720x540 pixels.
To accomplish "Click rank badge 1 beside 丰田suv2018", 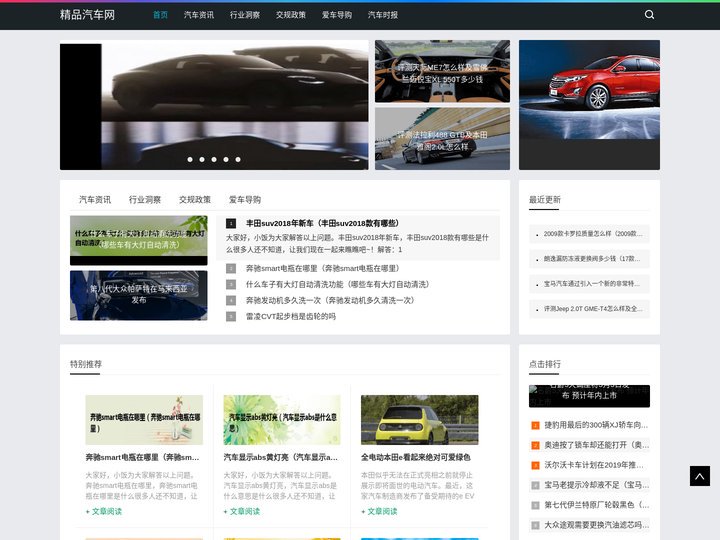I will click(231, 224).
